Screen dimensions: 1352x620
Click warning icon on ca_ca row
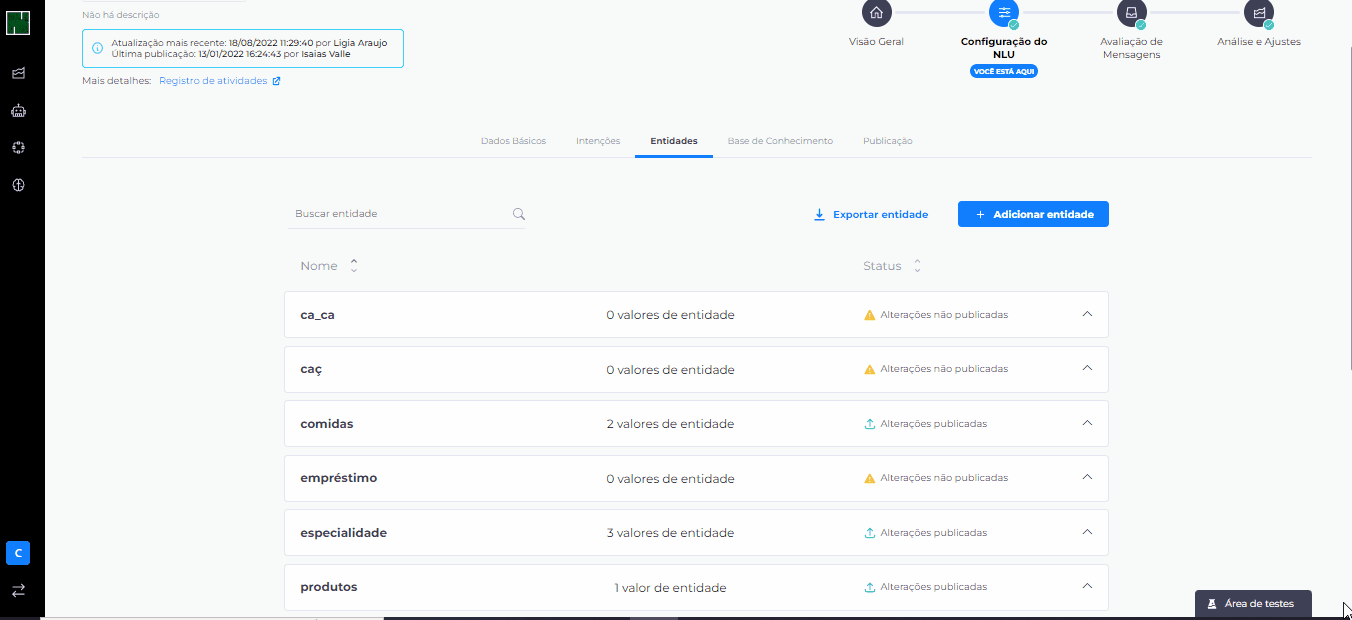[x=870, y=315]
